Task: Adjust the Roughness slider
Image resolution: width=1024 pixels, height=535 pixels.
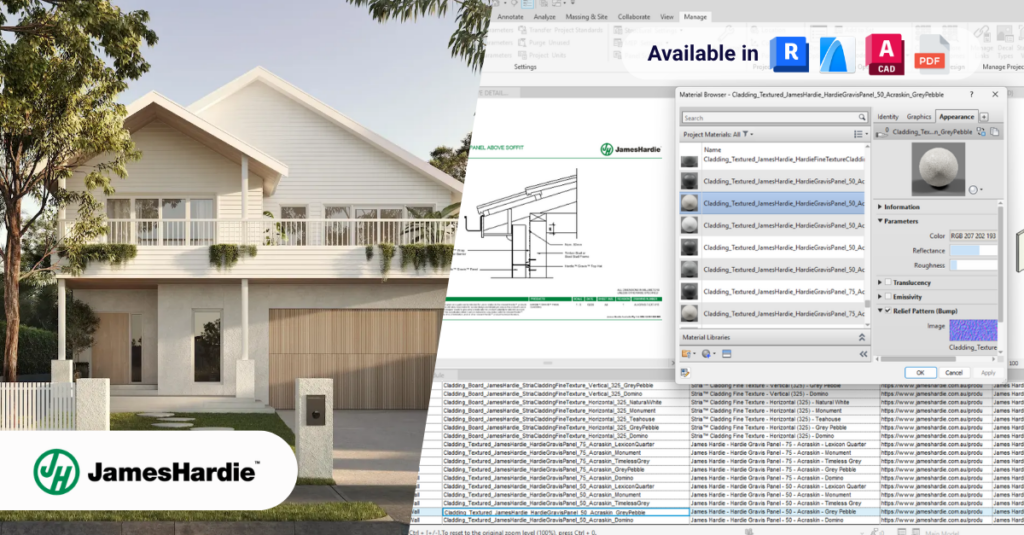Action: pos(973,265)
